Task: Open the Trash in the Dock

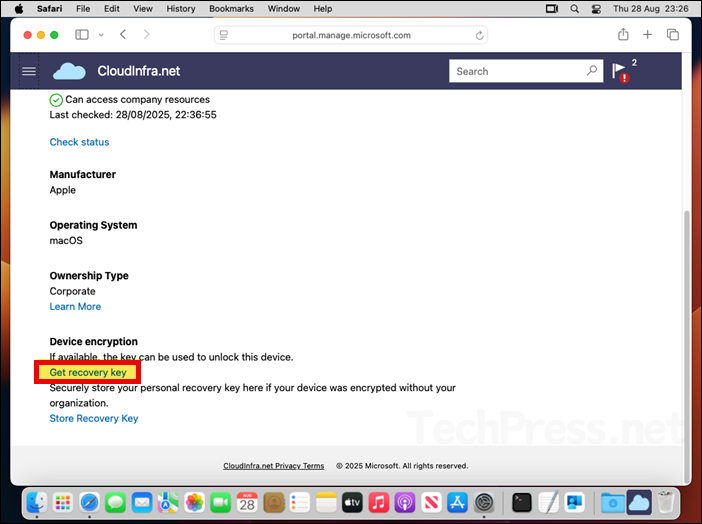Action: [x=666, y=503]
